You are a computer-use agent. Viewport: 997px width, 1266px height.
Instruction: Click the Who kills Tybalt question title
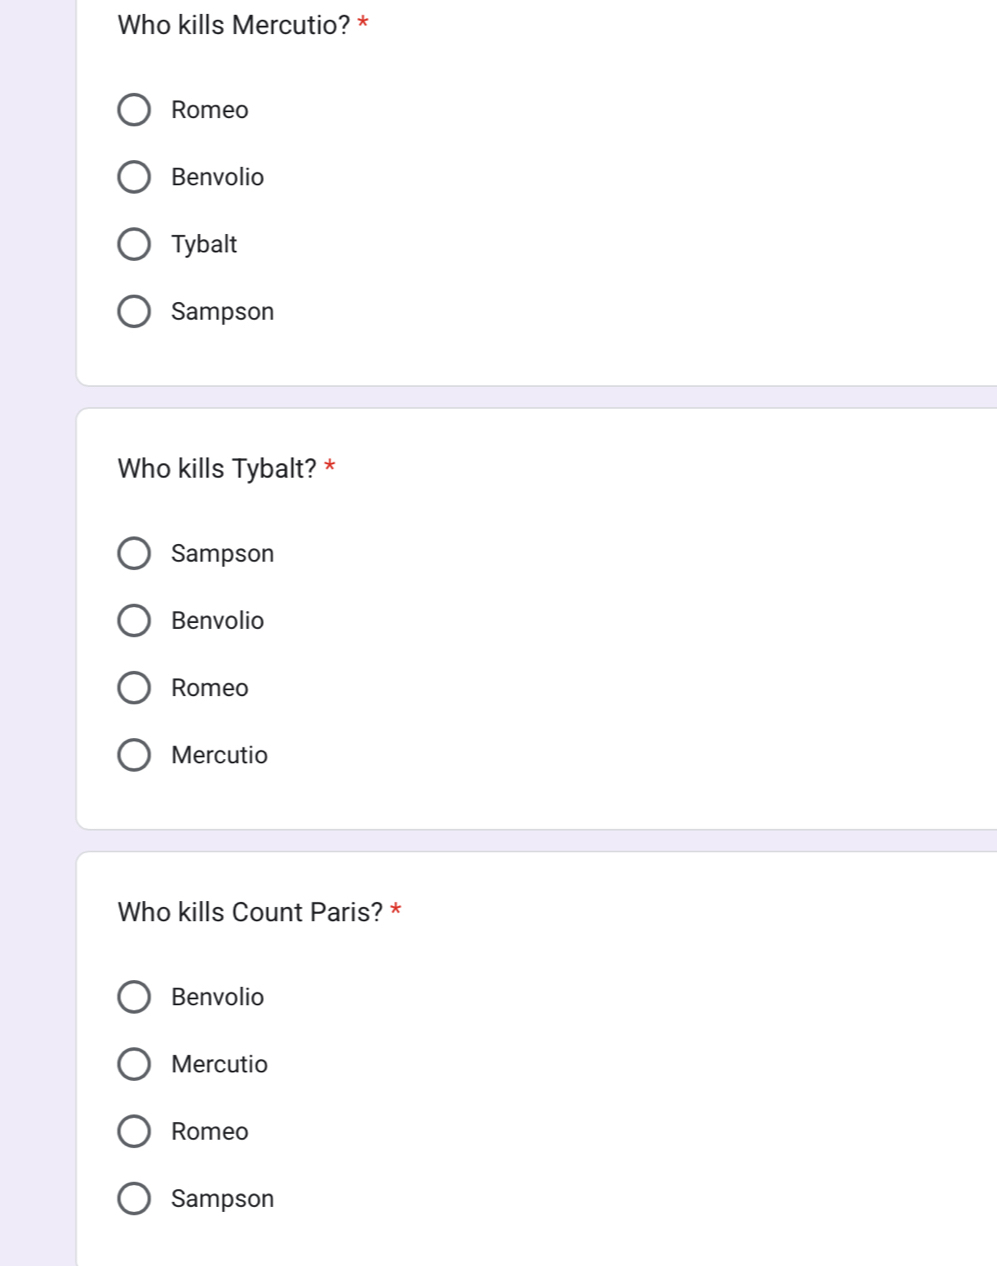(217, 468)
